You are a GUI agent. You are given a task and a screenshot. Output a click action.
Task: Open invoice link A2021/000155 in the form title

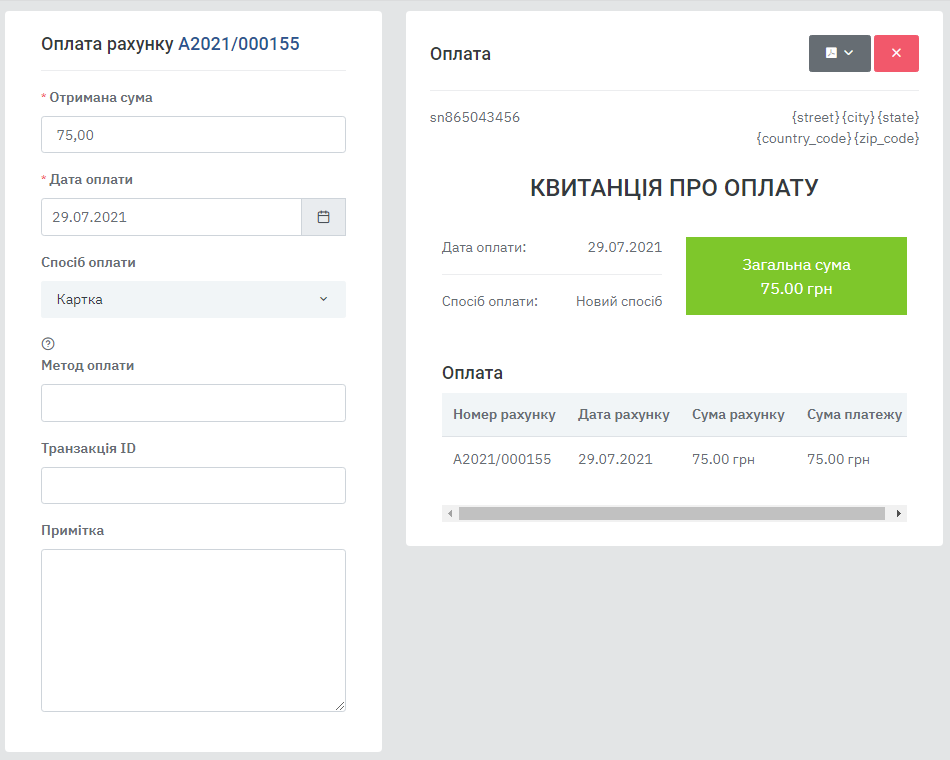tap(238, 44)
